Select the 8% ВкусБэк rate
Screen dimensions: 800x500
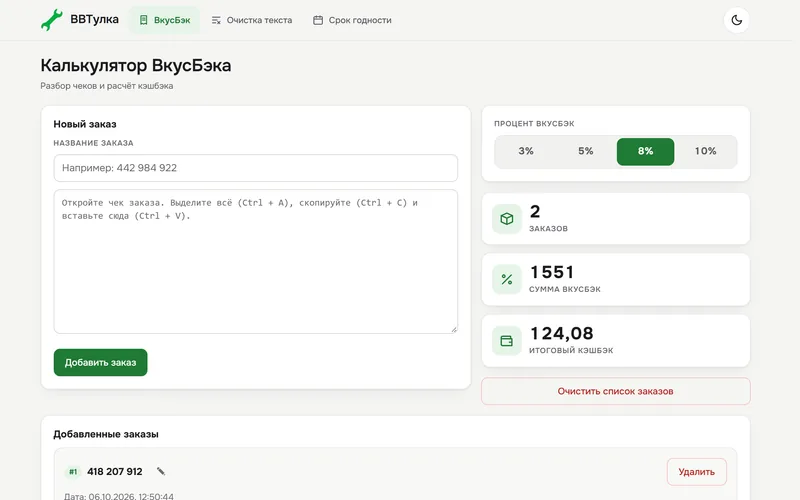point(645,152)
